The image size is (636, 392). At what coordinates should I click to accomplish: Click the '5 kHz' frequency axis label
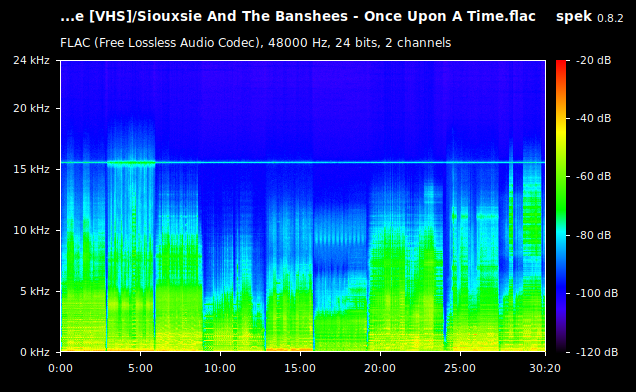click(34, 291)
